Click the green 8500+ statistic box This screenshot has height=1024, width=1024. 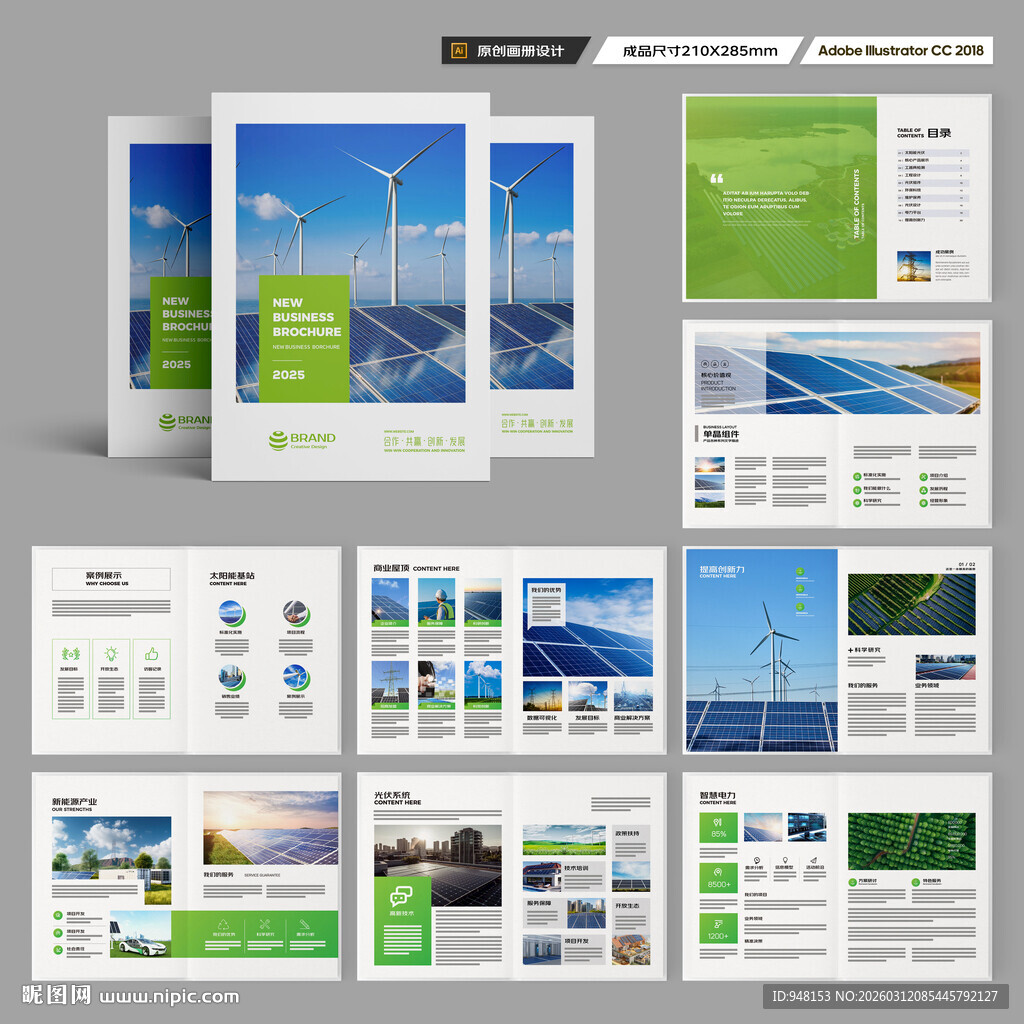[718, 878]
